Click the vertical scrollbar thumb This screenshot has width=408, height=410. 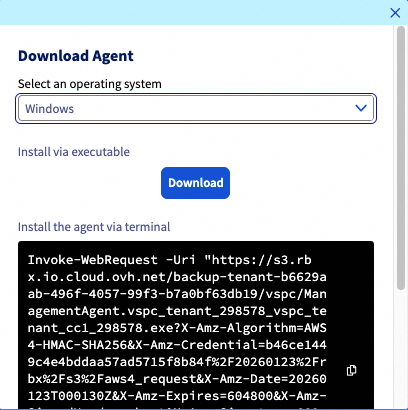401,158
